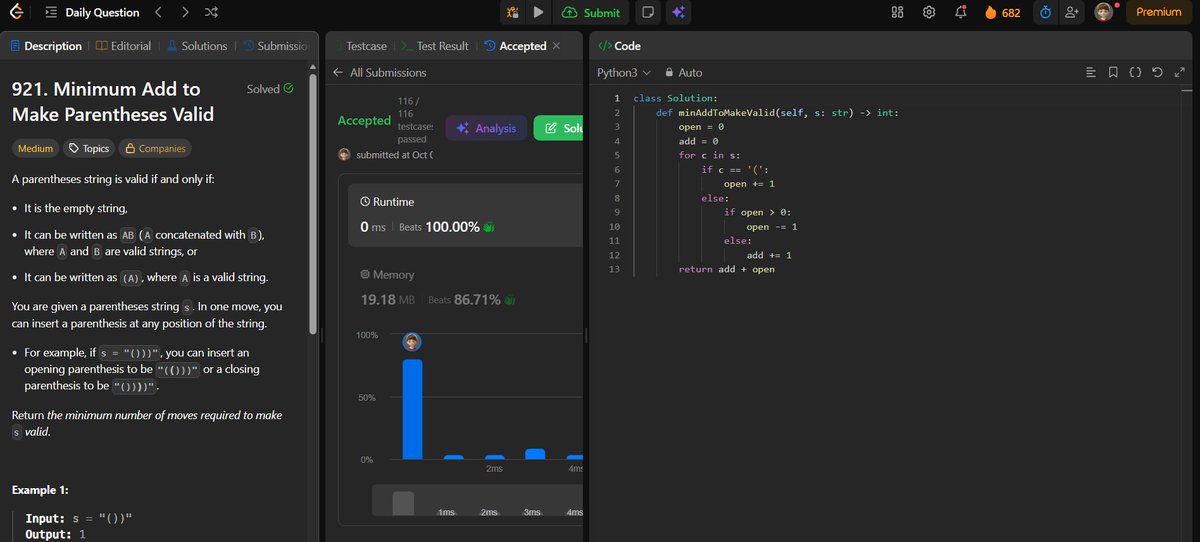Screen dimensions: 1200x542
Task: View the 682 streak flame counter
Action: click(x=1002, y=12)
